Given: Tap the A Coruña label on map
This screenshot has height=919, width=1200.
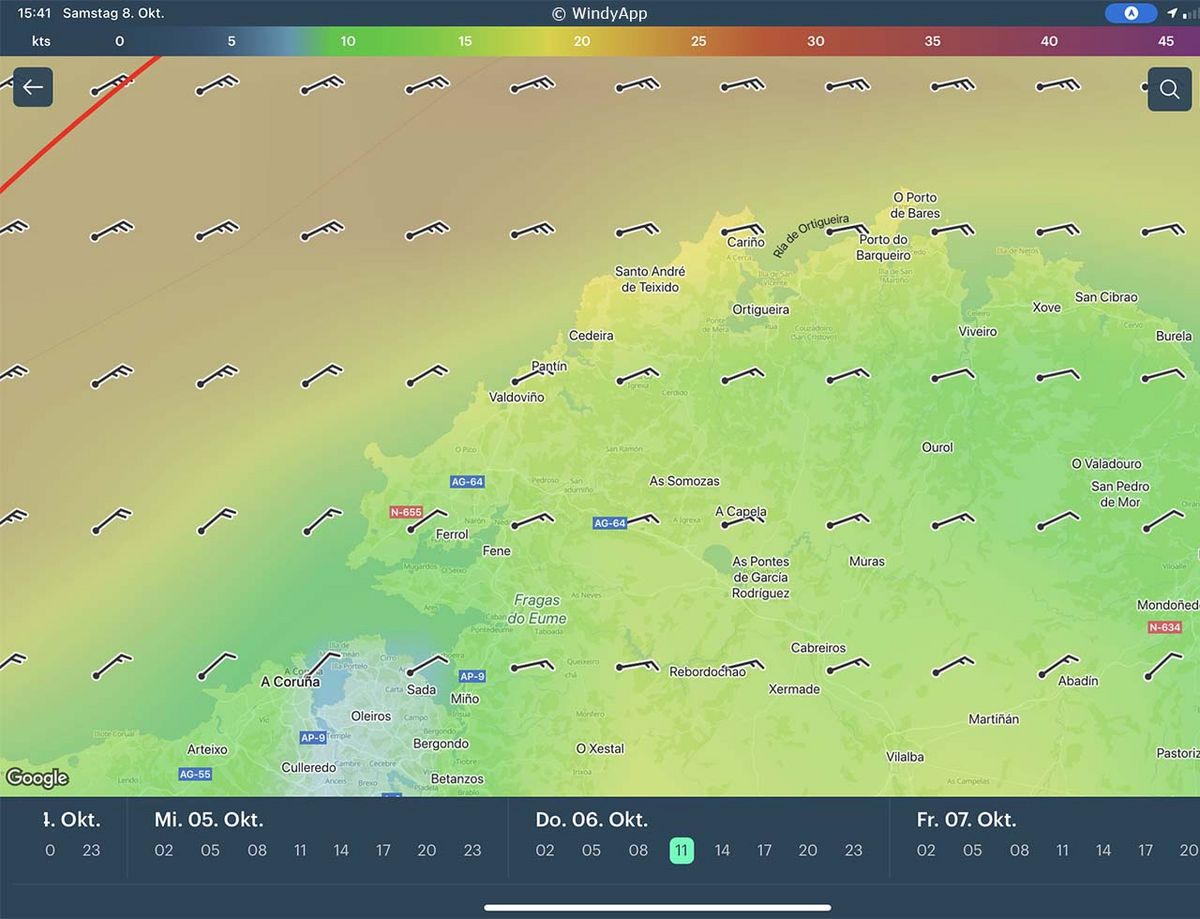Looking at the screenshot, I should [290, 682].
